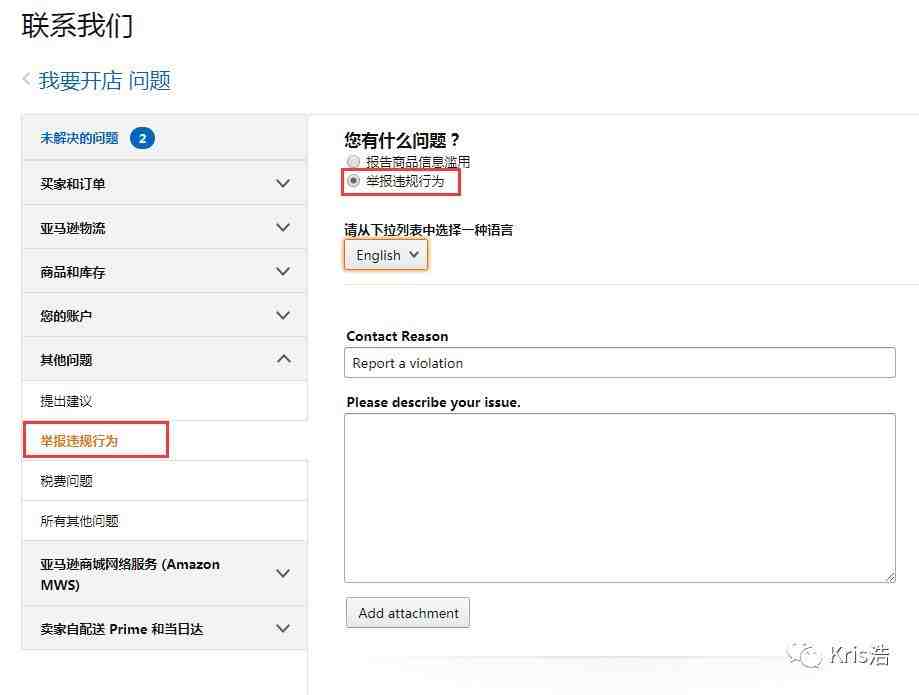The image size is (919, 695).
Task: Open 未解决的问题 in sidebar
Action: click(79, 138)
